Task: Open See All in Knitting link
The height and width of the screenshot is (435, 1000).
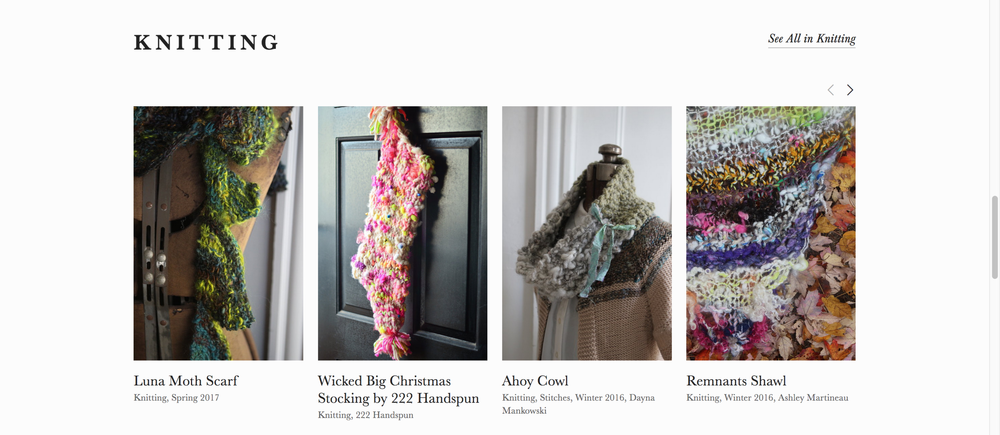Action: click(x=811, y=39)
